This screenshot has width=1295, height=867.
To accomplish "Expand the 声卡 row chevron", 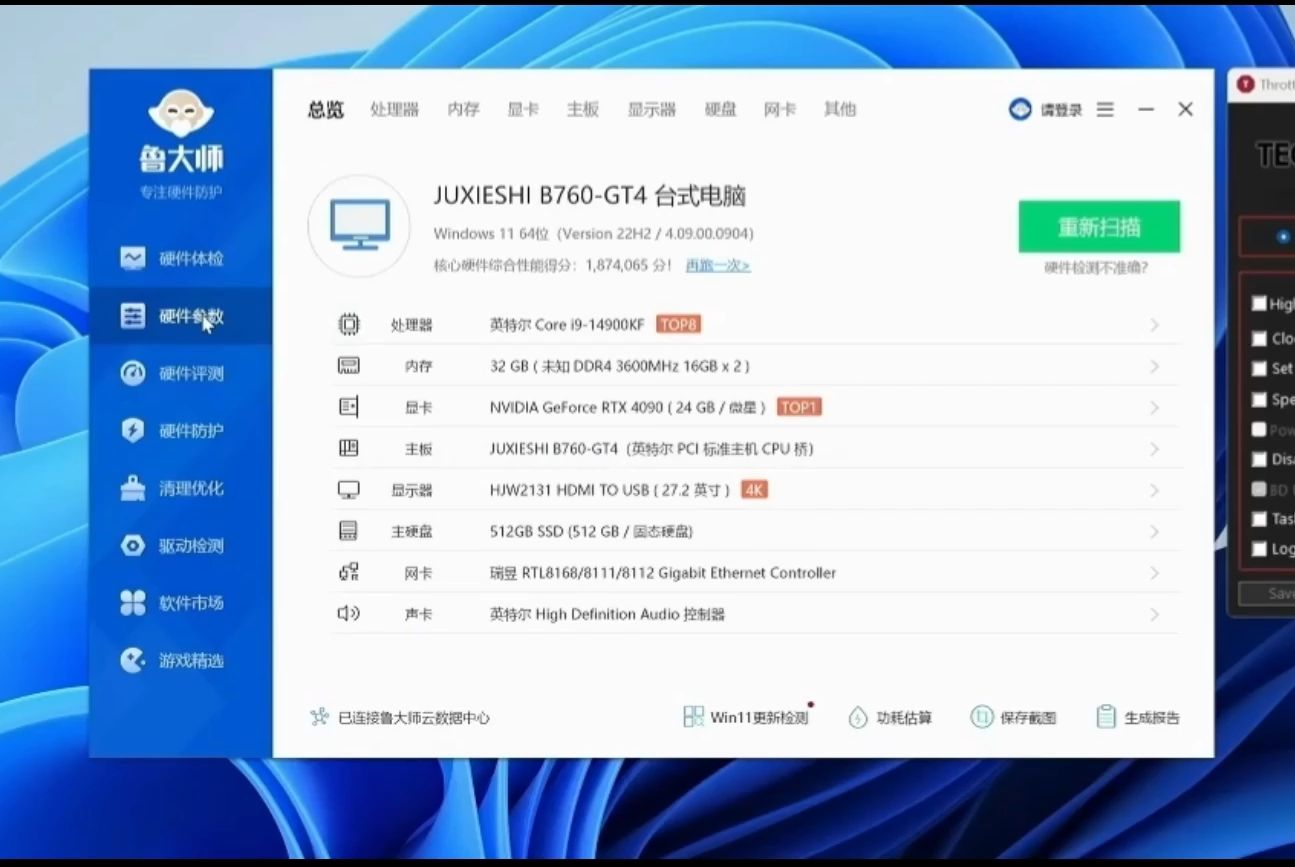I will tap(1154, 614).
